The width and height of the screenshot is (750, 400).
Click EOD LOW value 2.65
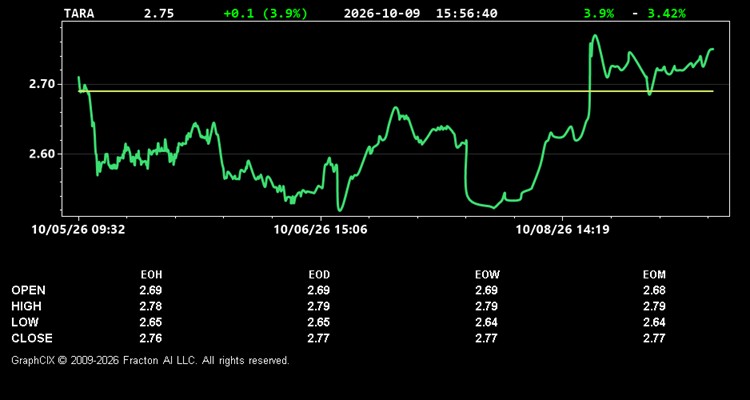coord(319,322)
